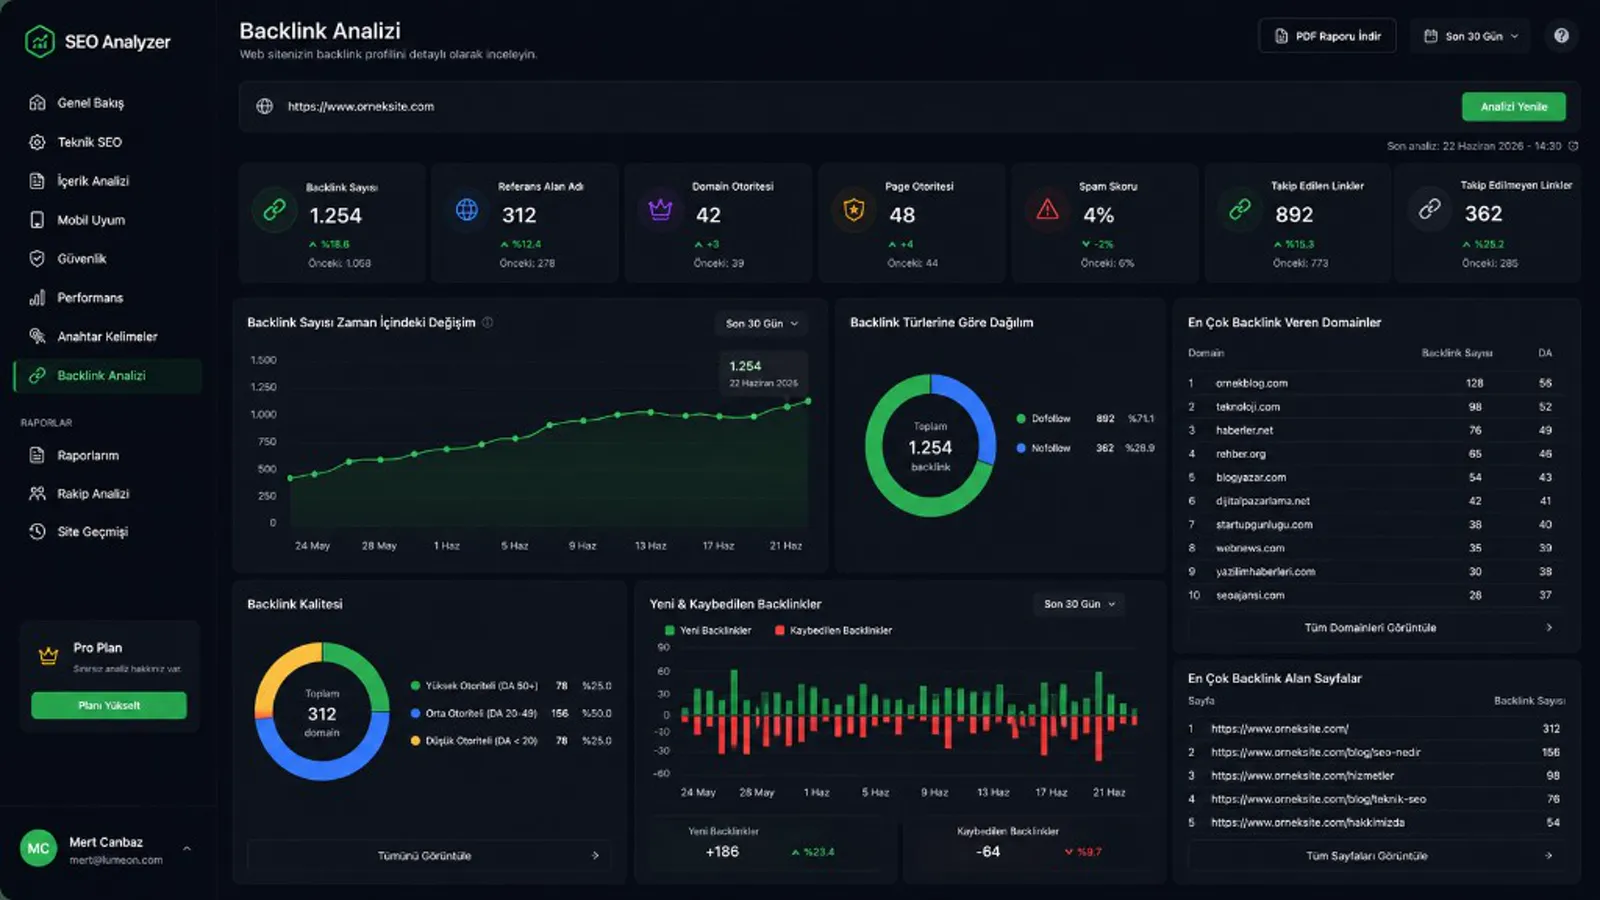Image resolution: width=1600 pixels, height=900 pixels.
Task: Expand Tümünü Görüntüle arrow in Backlink Kalitesi
Action: click(x=595, y=855)
